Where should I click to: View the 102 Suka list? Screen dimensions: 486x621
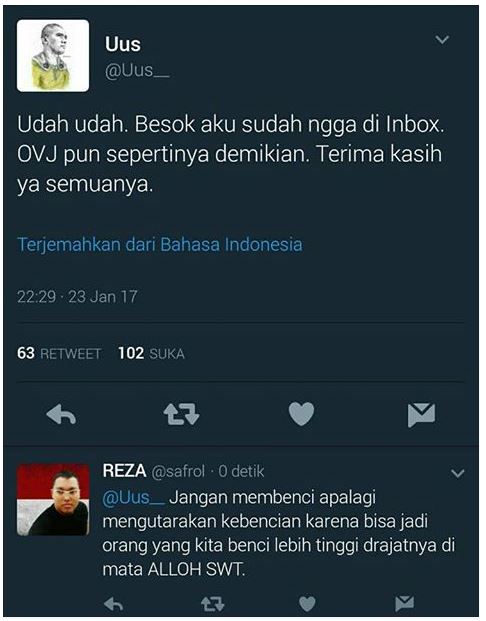click(151, 353)
